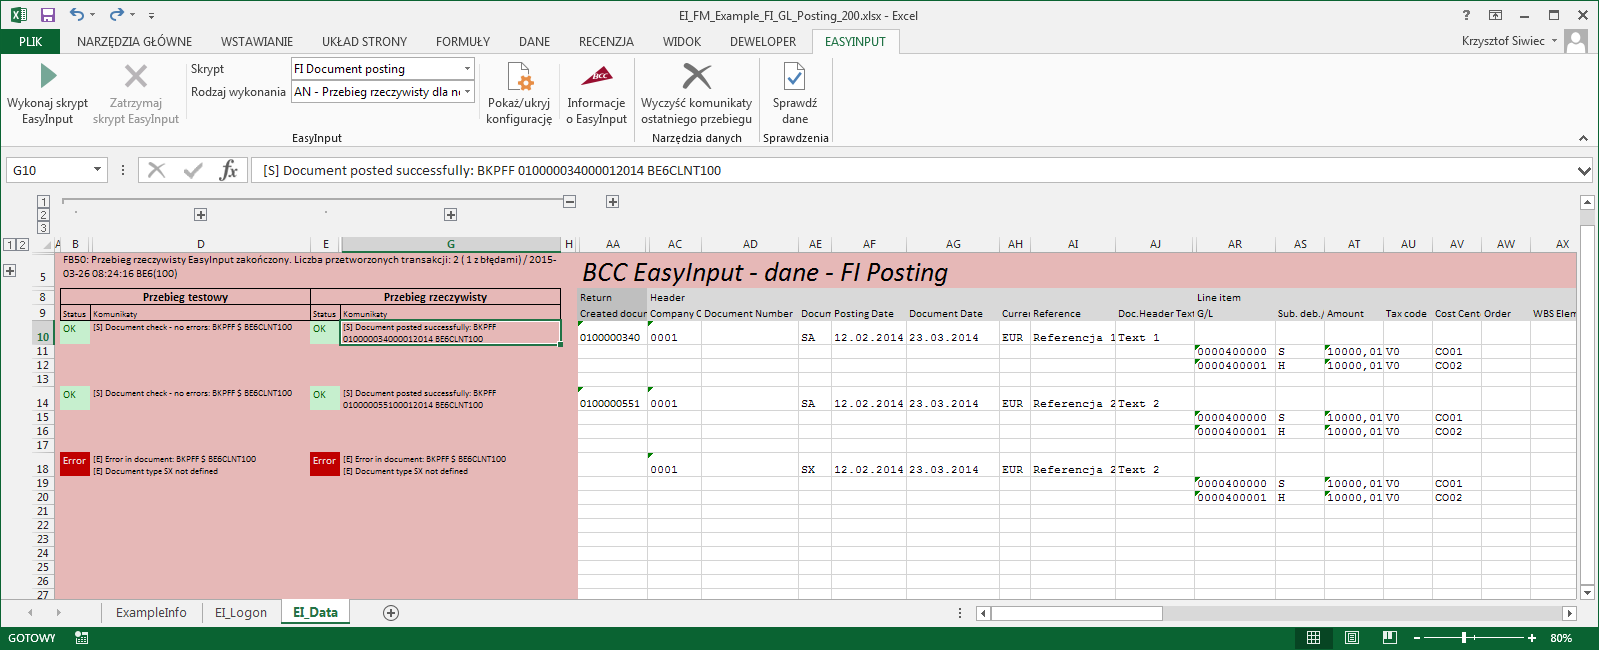The height and width of the screenshot is (650, 1599).
Task: Click the 80% zoom level
Action: click(x=1561, y=638)
